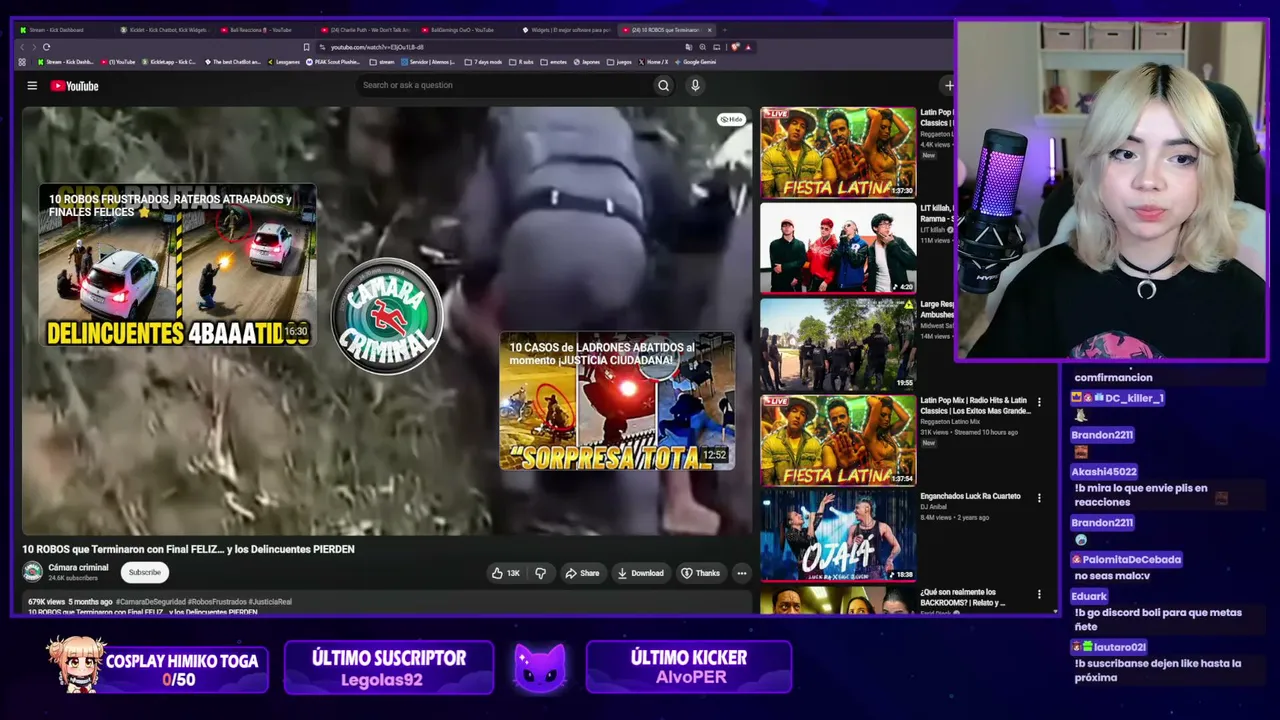Click chat username lautaro021
1280x720 pixels.
coord(1120,648)
